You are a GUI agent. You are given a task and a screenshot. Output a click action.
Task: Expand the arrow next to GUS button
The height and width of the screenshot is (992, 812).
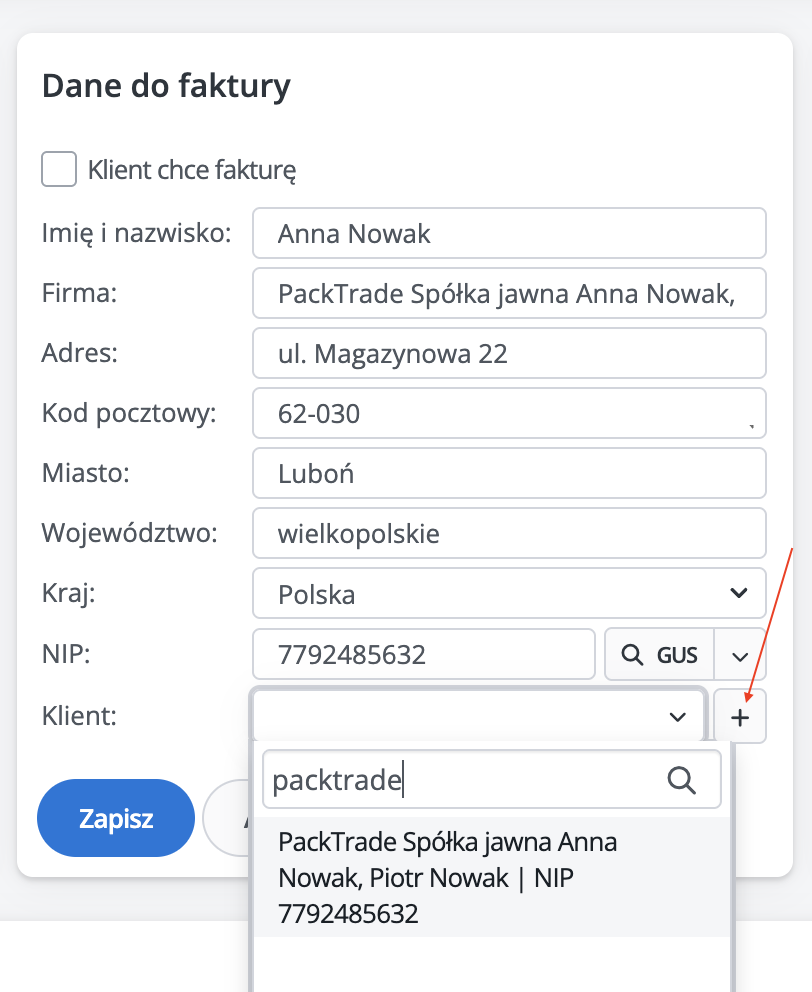[x=740, y=656]
